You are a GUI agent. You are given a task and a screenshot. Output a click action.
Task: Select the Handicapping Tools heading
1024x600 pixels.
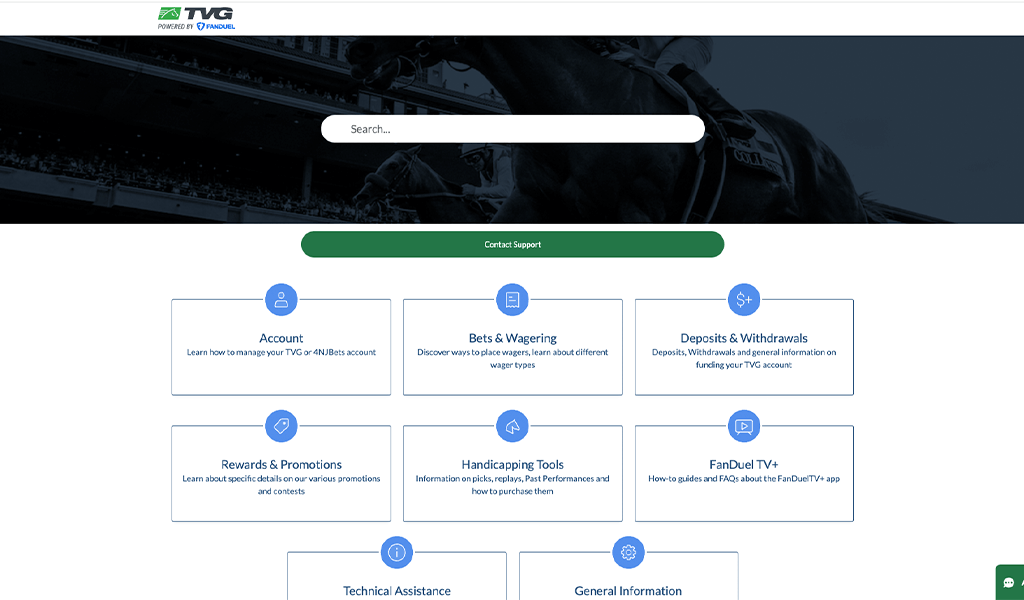(513, 464)
